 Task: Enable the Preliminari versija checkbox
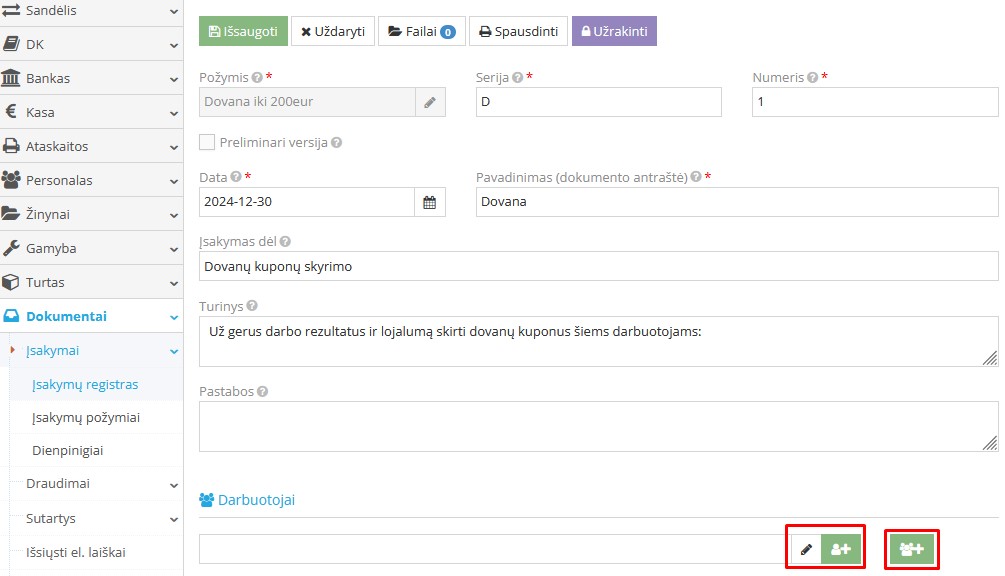[208, 142]
